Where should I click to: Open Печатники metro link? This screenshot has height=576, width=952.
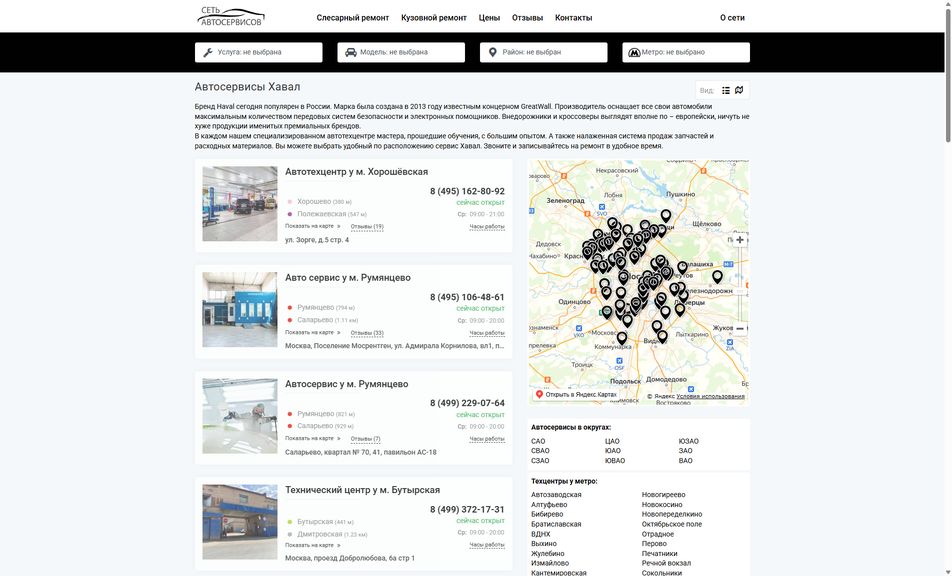pos(659,554)
